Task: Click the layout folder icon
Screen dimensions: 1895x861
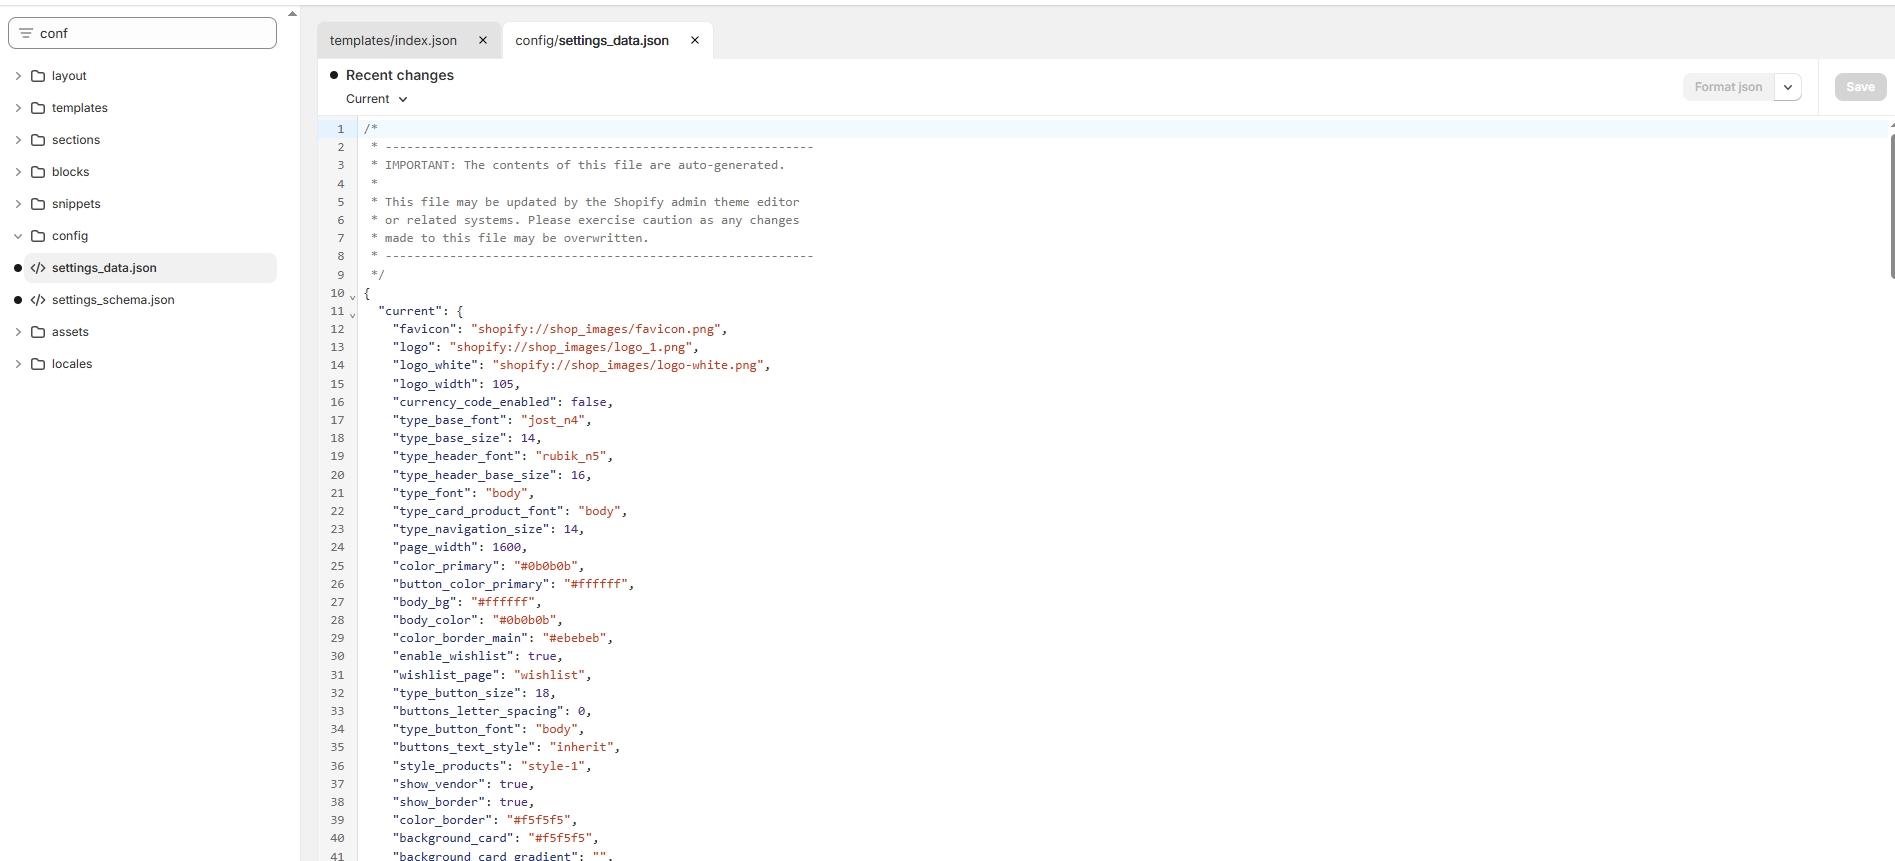Action: tap(38, 76)
